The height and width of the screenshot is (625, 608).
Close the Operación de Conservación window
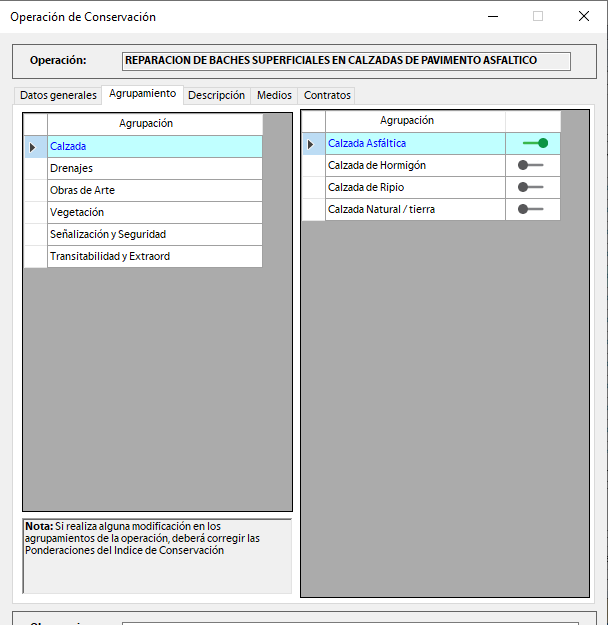pyautogui.click(x=584, y=16)
